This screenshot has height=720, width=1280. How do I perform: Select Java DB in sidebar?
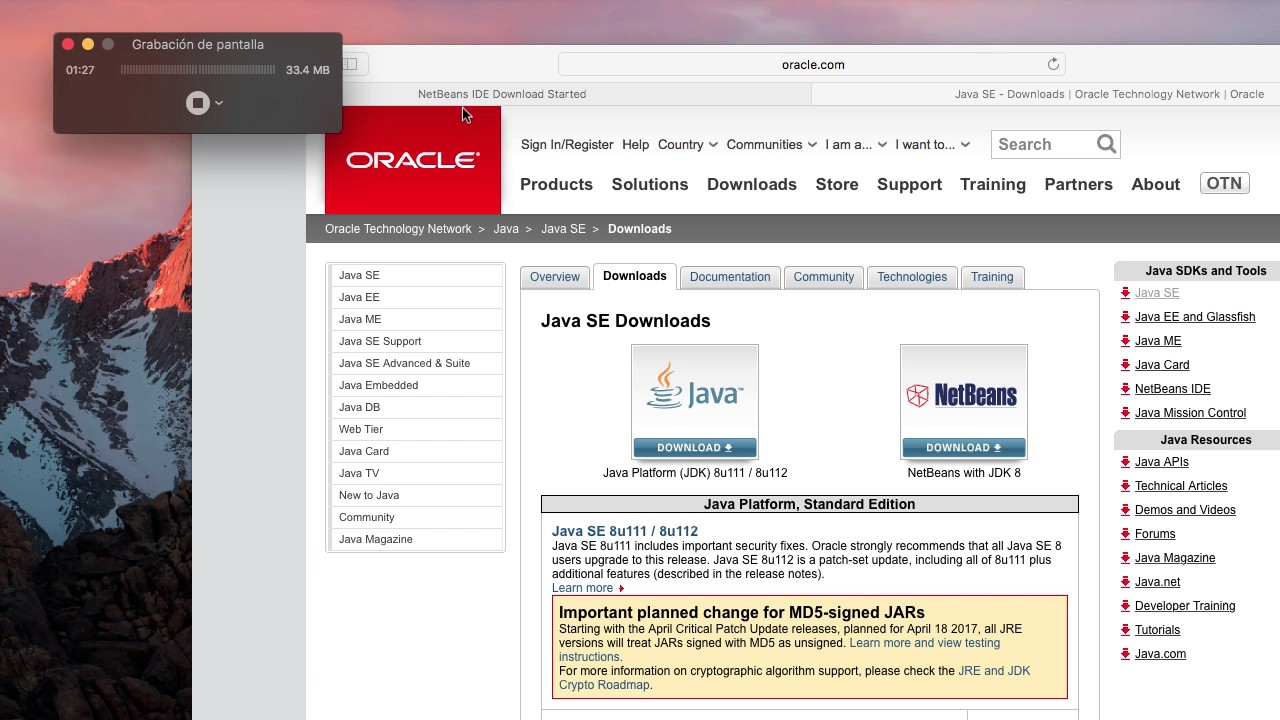(x=415, y=407)
